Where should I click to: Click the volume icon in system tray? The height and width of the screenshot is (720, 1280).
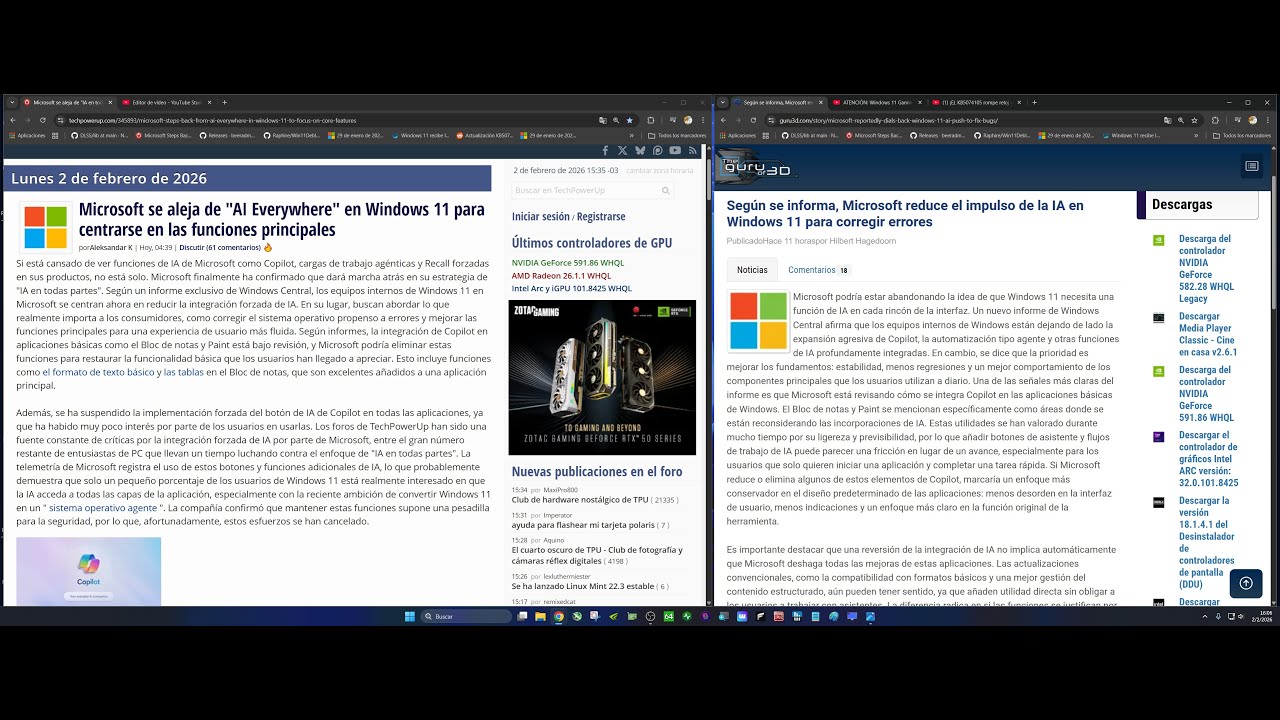tap(1241, 617)
